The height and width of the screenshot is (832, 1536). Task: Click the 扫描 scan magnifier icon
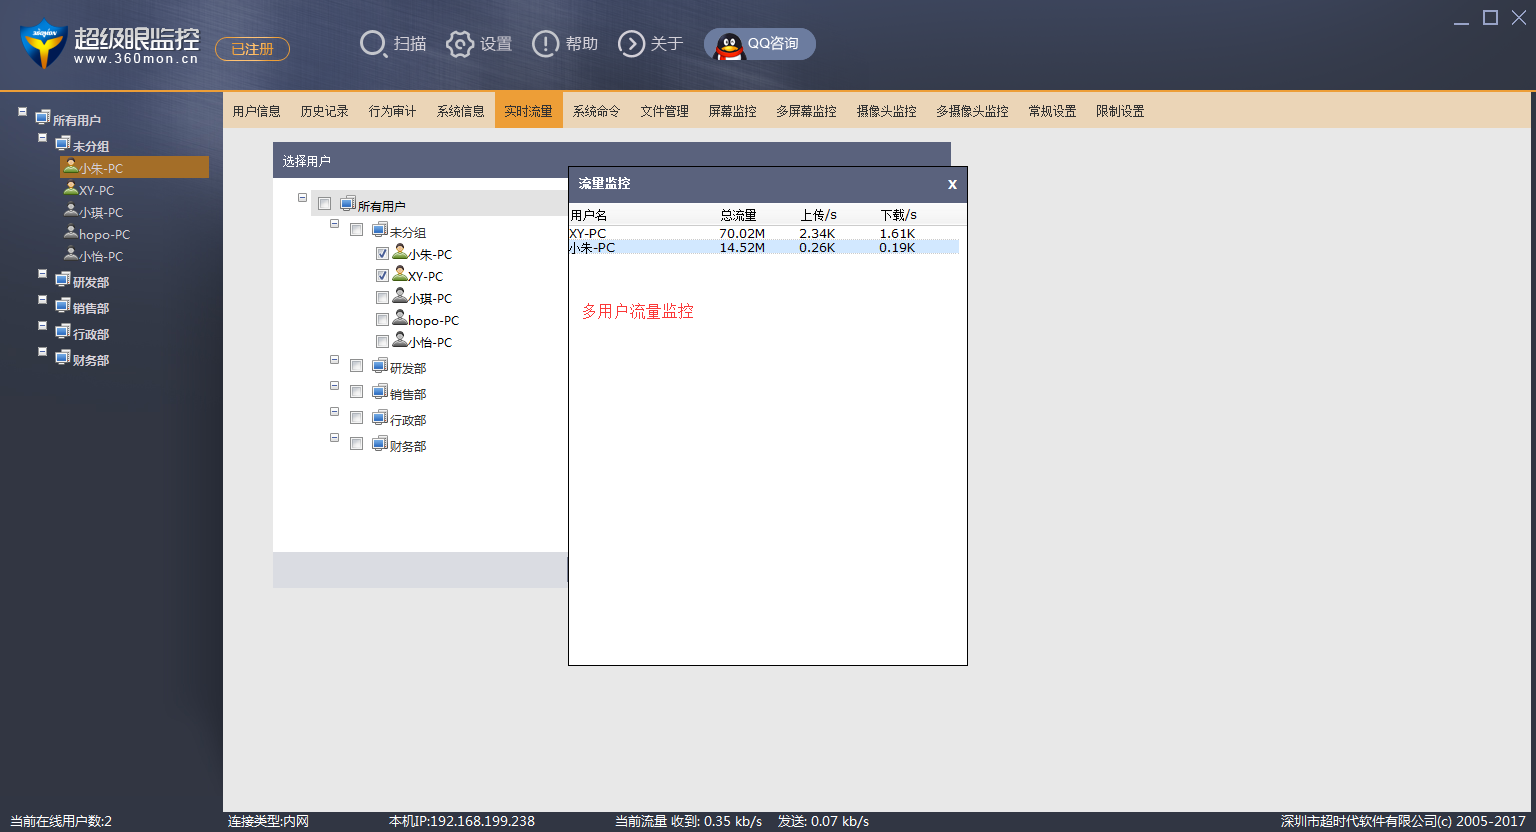373,44
